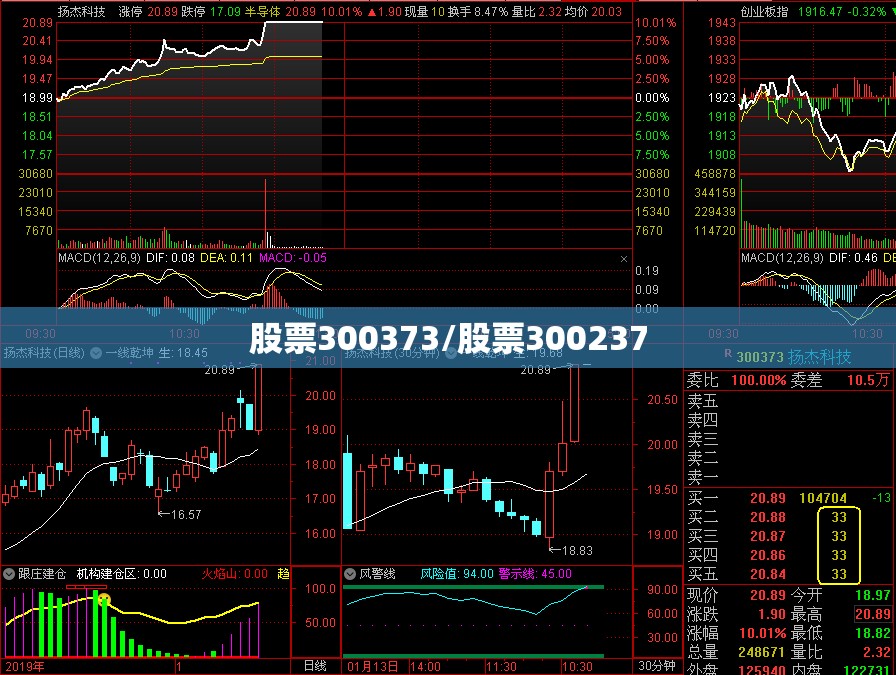
Task: Expand dropdown next to 跟庄建仓 indicator
Action: (9, 574)
